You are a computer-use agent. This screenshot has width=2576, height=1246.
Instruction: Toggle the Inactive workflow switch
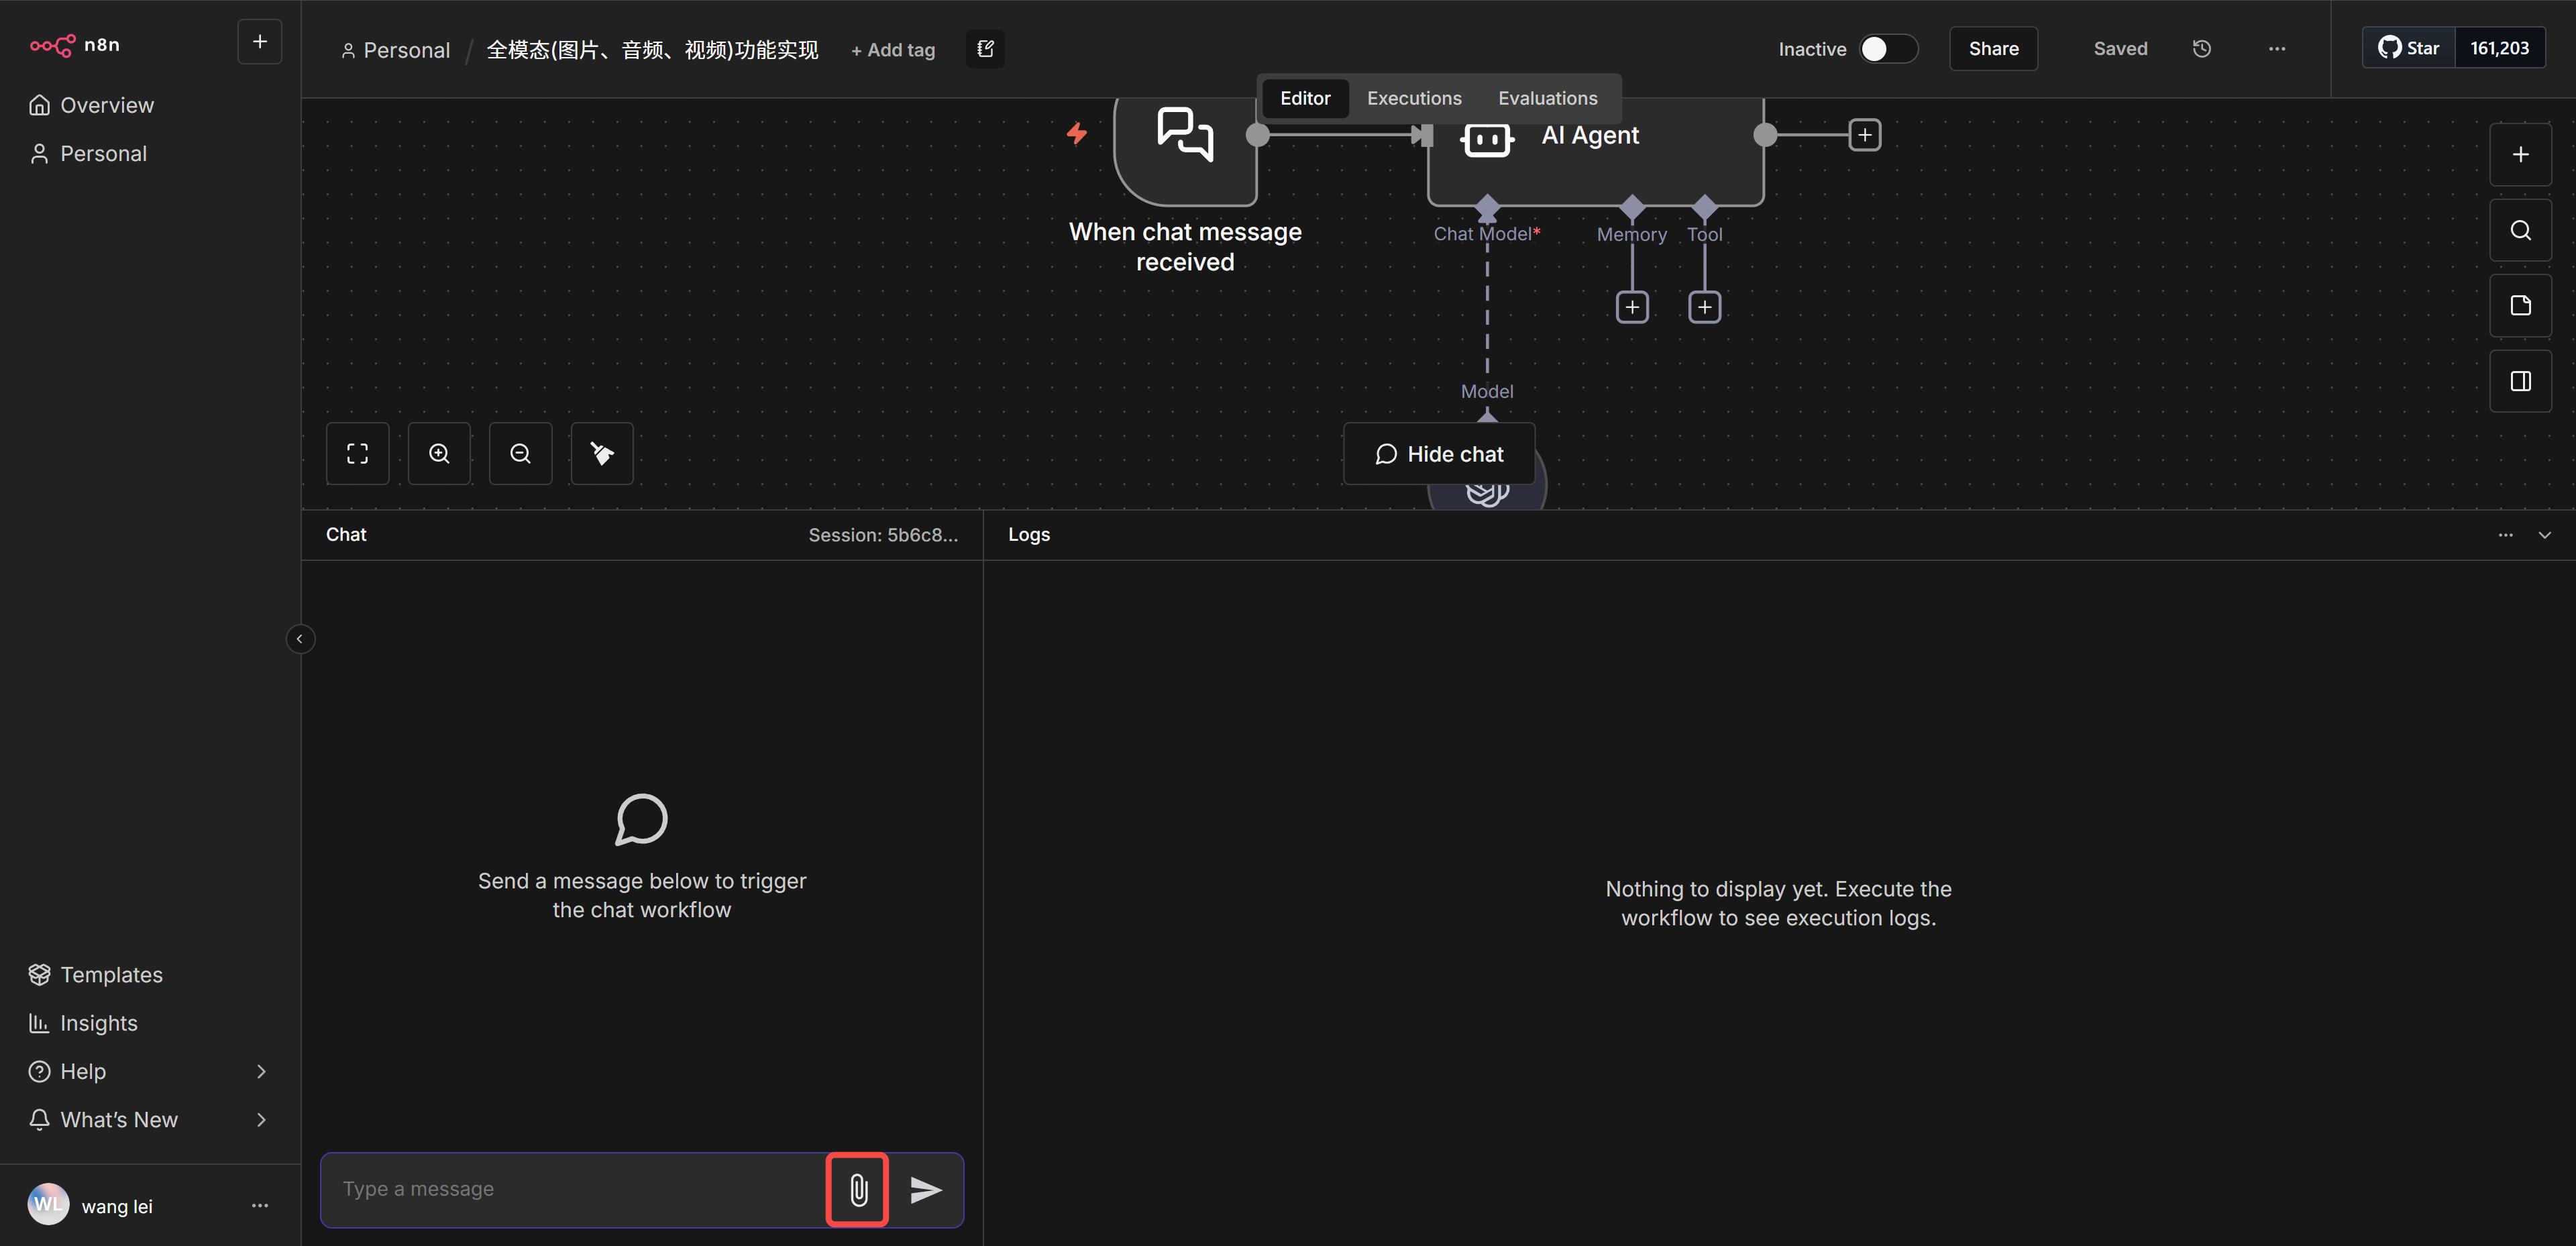[x=1887, y=49]
